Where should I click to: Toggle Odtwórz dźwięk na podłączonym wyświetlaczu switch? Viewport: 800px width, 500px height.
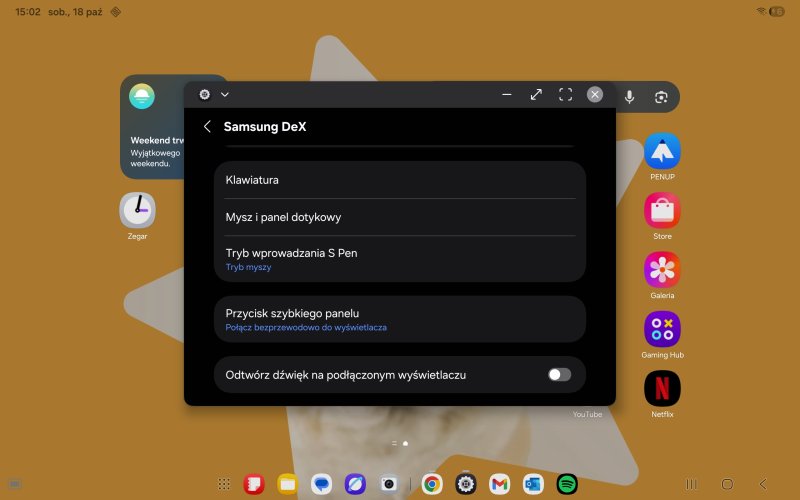(559, 374)
